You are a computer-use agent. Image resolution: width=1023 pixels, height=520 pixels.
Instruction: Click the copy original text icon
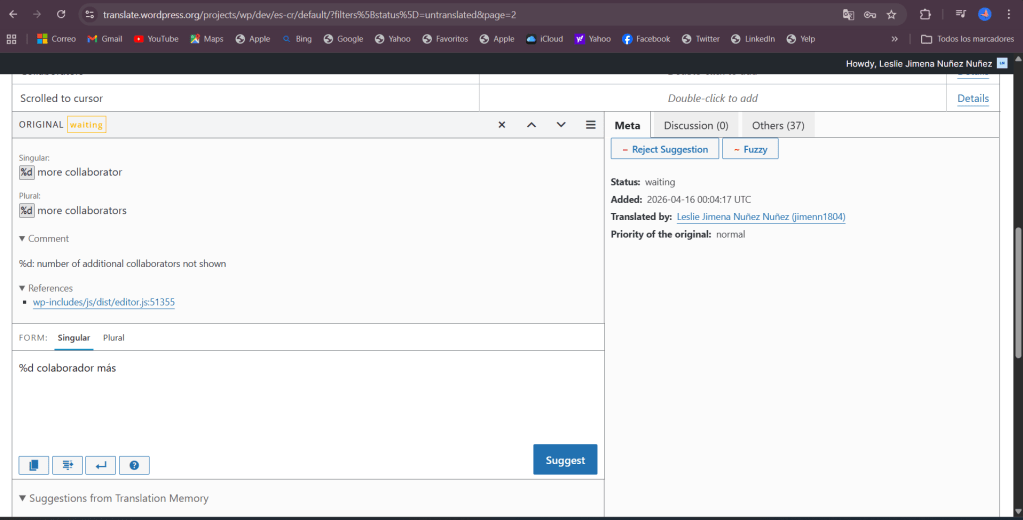(33, 465)
